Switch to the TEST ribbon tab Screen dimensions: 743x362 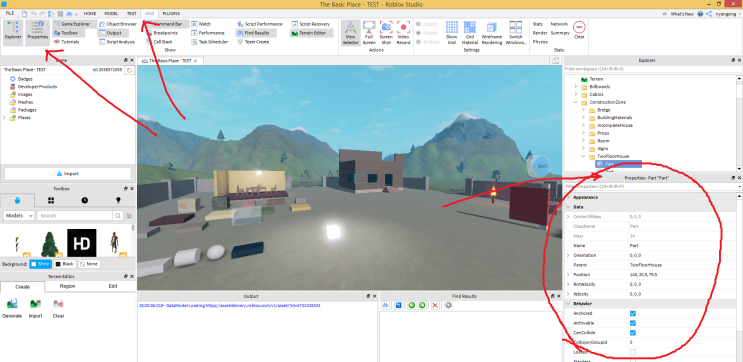coord(132,14)
